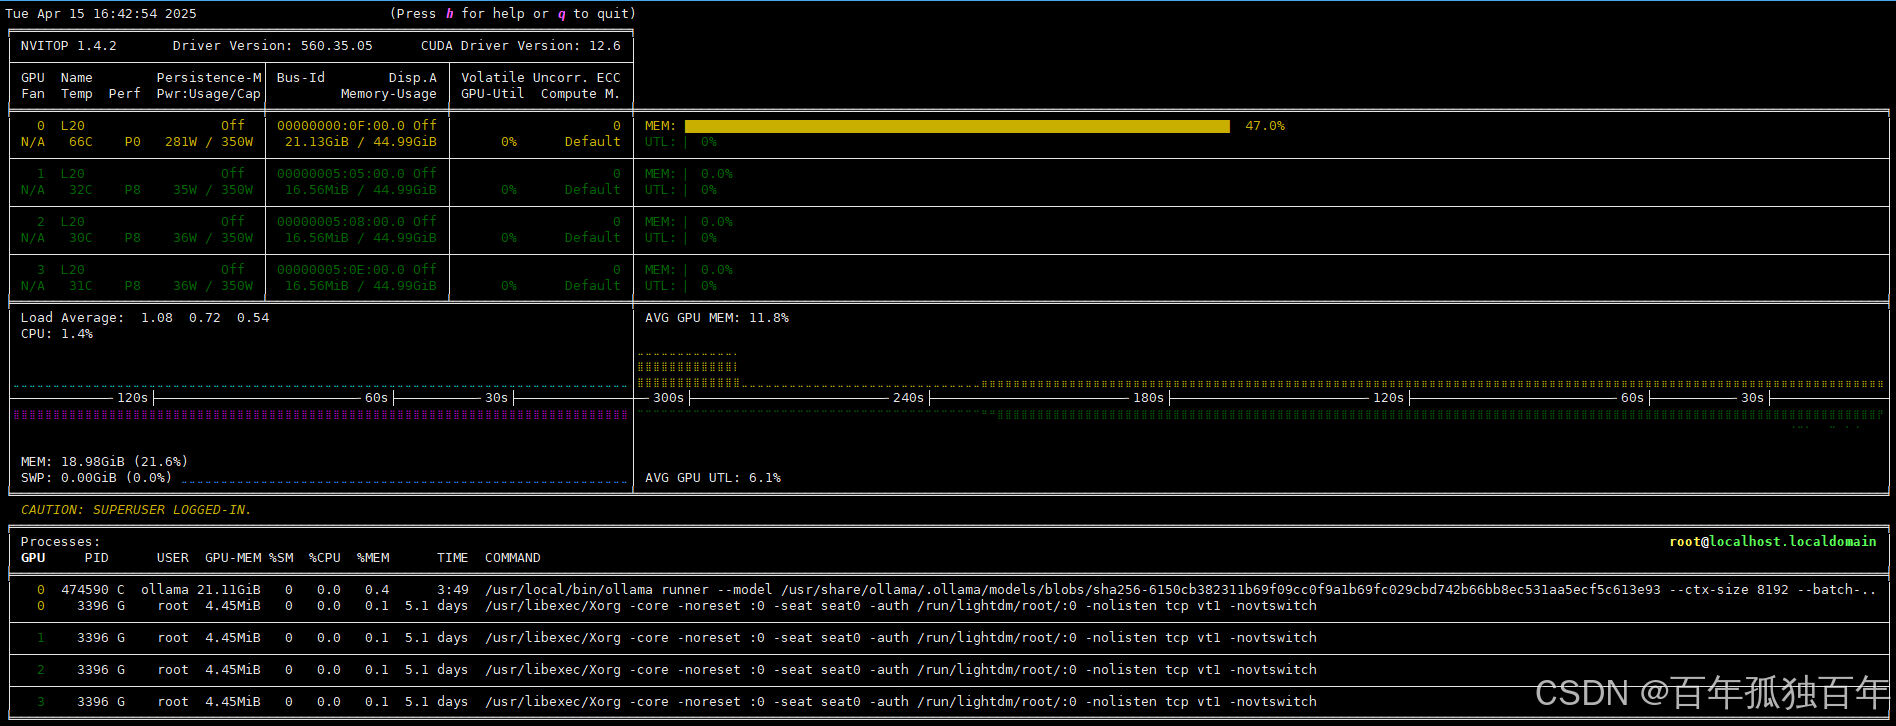Click the Load Average values line

145,318
